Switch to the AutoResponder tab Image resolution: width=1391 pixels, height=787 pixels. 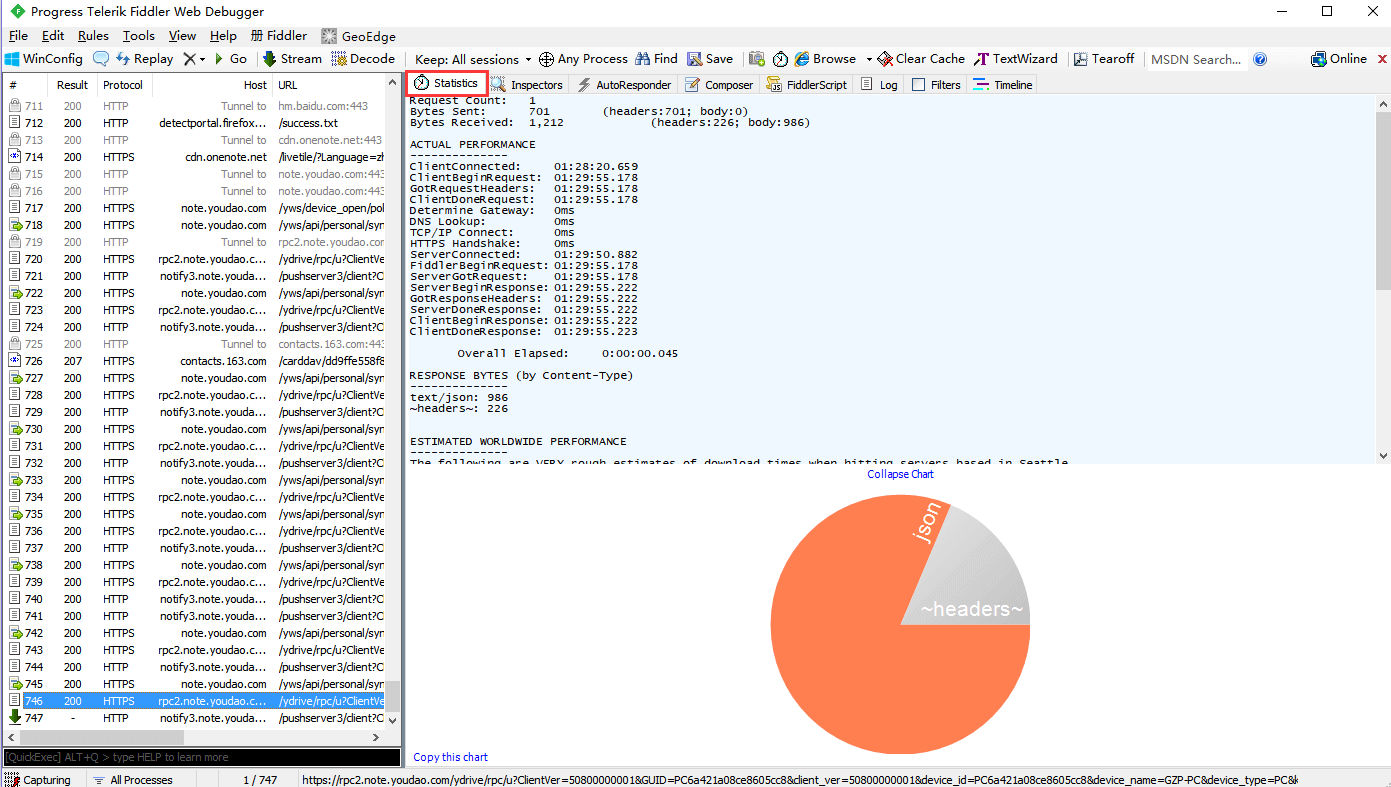pos(624,85)
